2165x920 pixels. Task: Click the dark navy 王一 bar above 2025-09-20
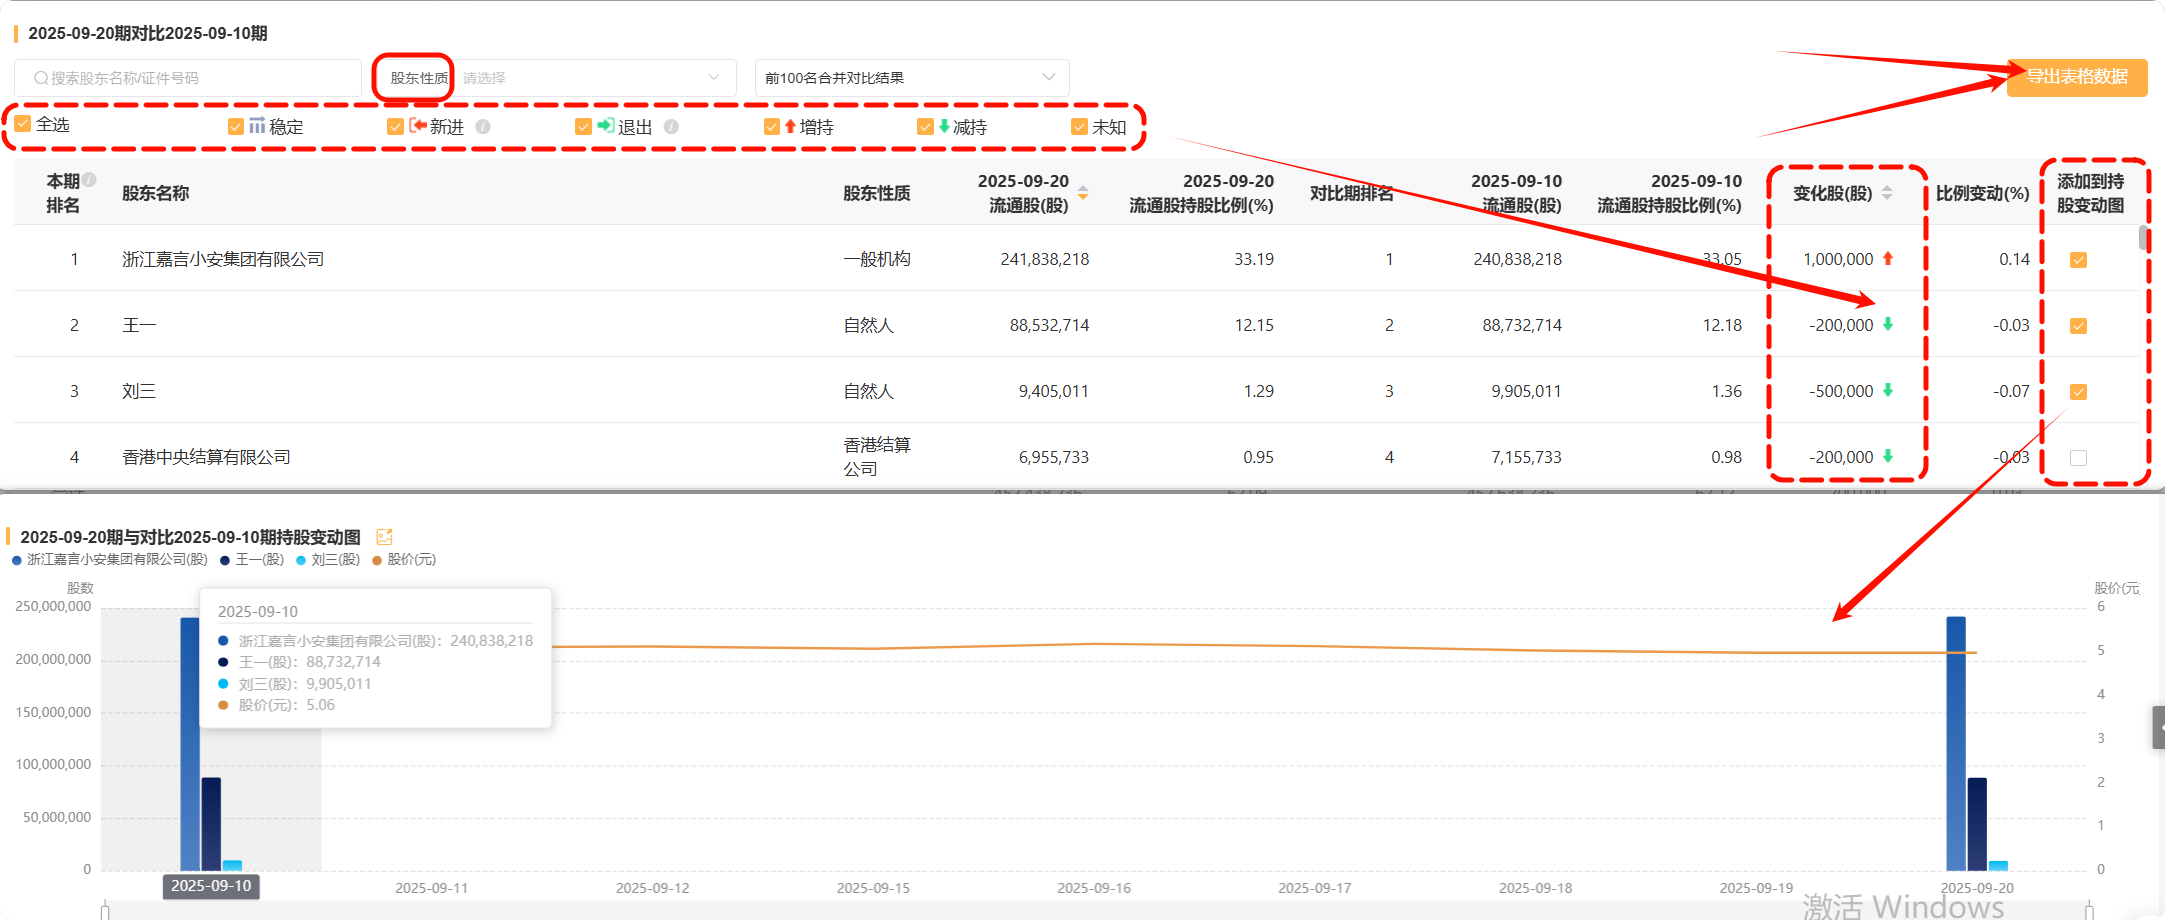[x=1977, y=824]
